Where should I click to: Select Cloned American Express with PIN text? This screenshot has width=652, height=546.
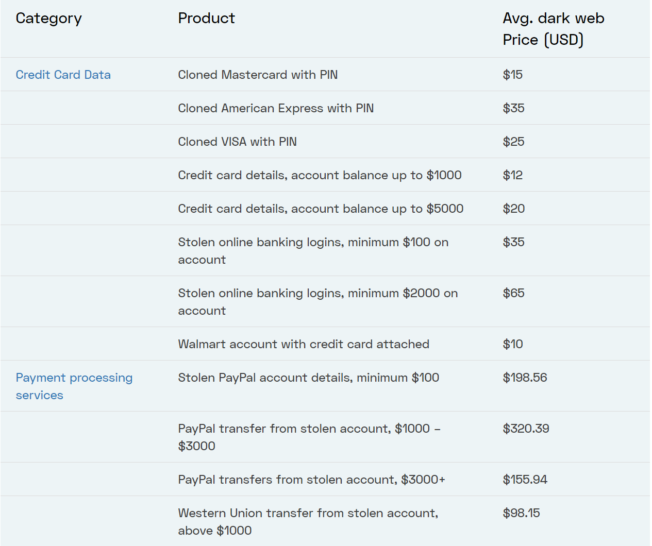click(276, 108)
